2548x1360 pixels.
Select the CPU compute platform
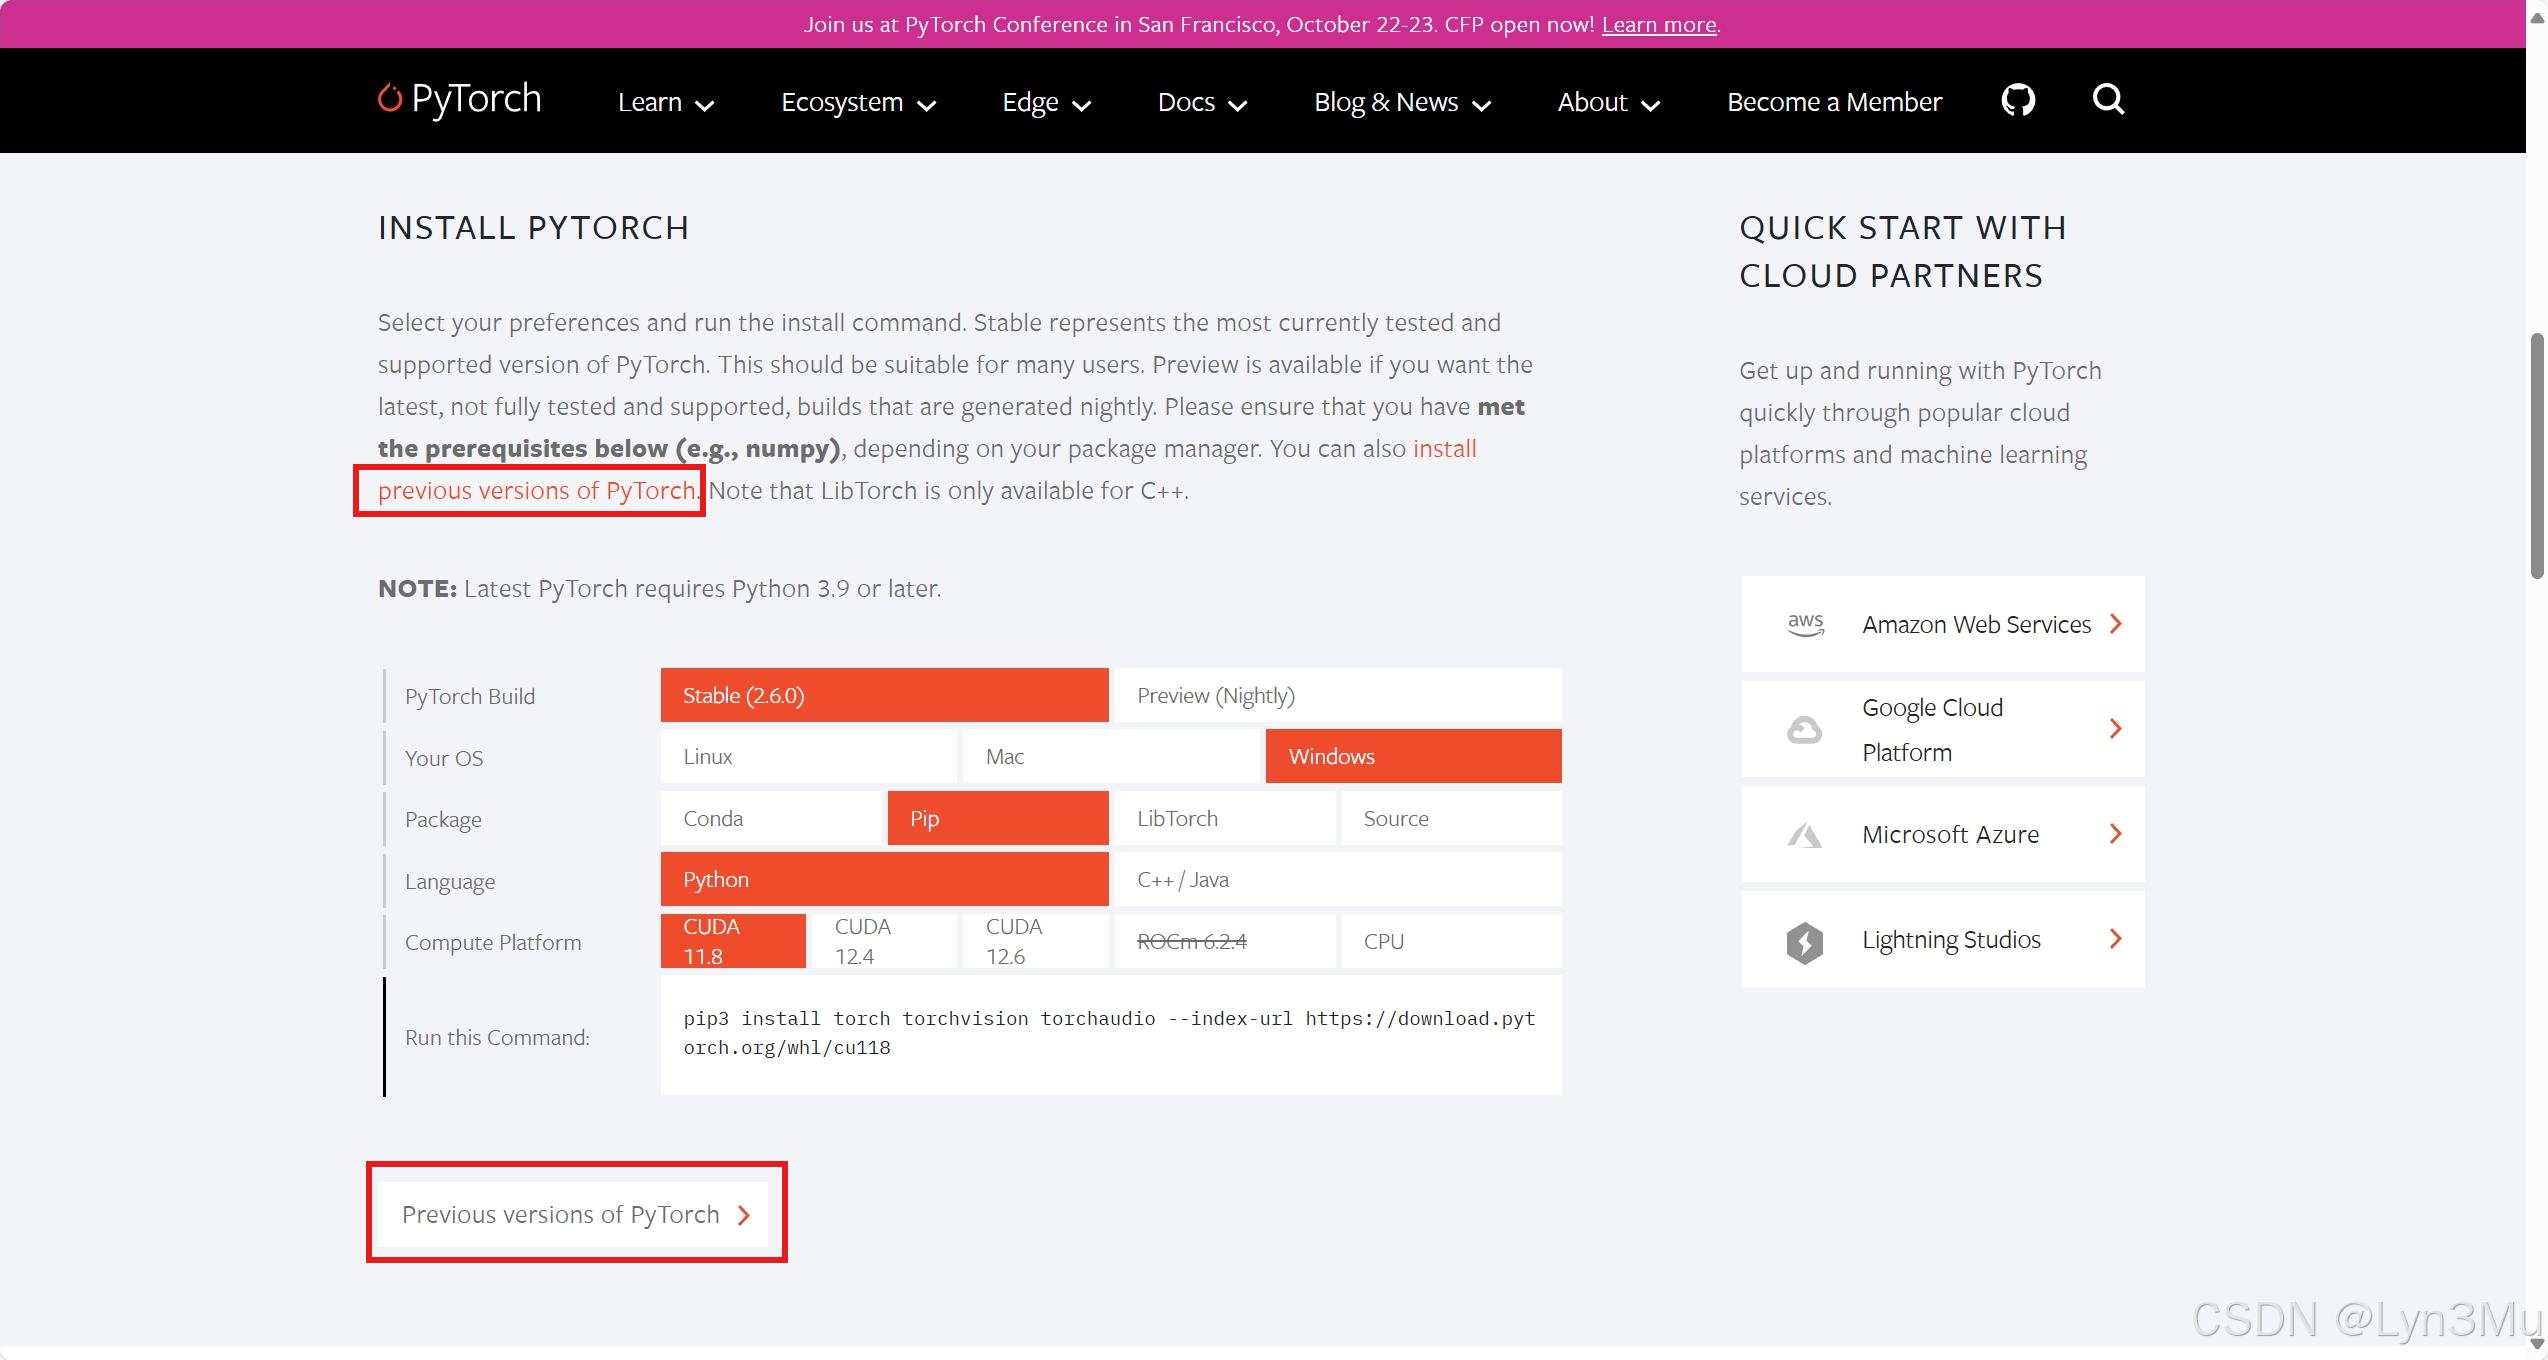[1450, 942]
